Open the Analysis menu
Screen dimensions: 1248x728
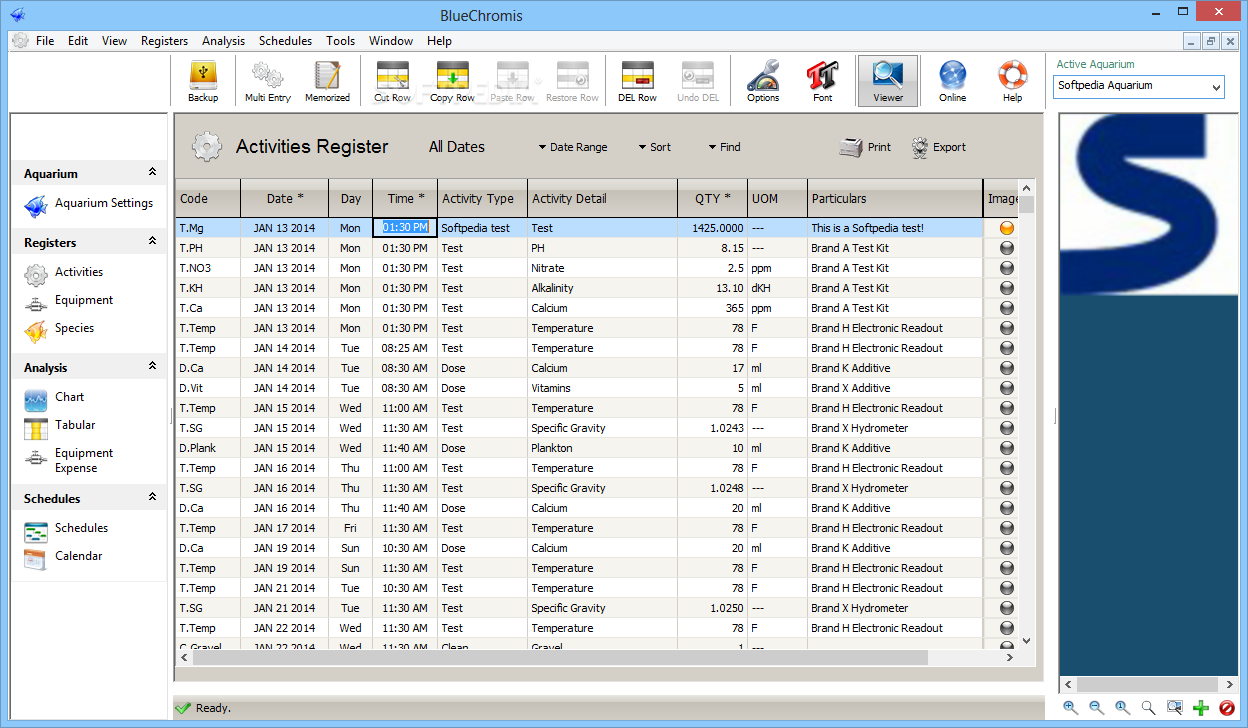(223, 41)
